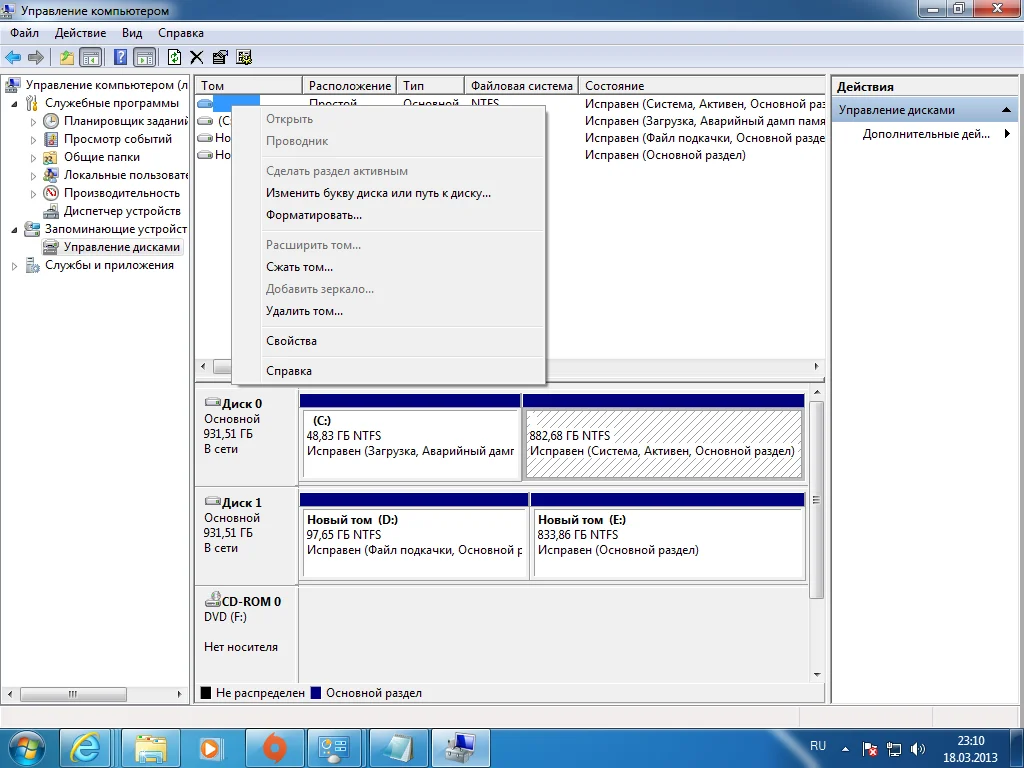Screen dimensions: 1024x768
Task: Collapse the Служебные программы tree node
Action: (15, 104)
